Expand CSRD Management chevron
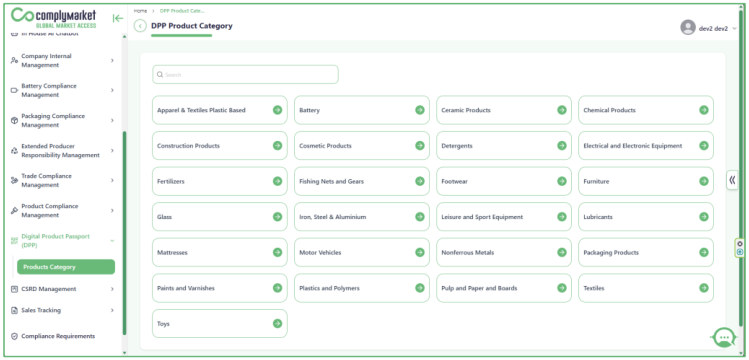Screen dimensions: 749x360 pos(112,289)
